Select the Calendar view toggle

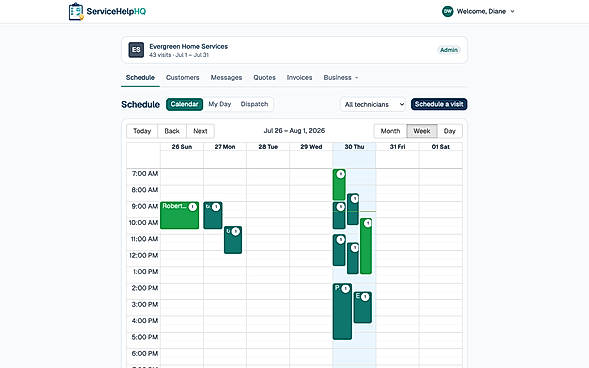pos(184,104)
